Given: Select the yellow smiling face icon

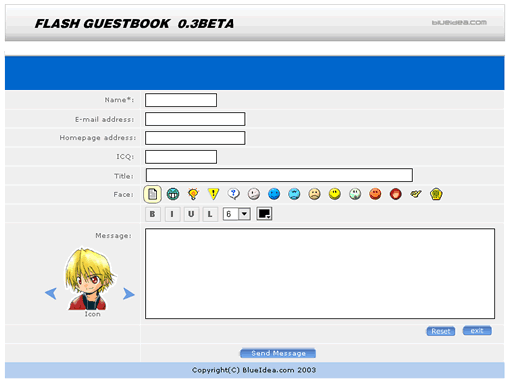Looking at the screenshot, I should coord(335,194).
